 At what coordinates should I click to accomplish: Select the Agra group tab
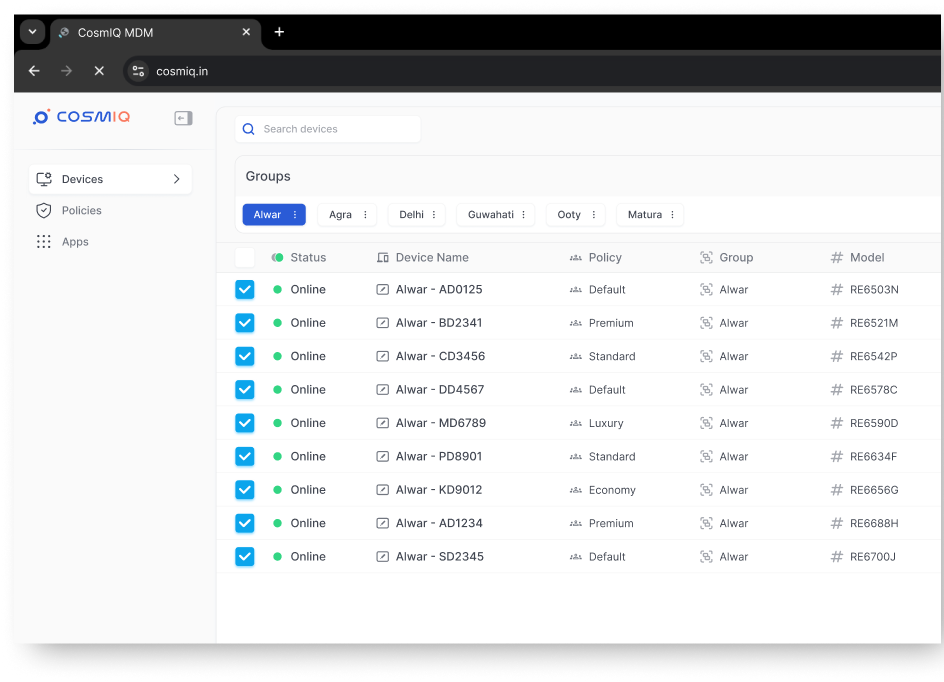[x=340, y=215]
